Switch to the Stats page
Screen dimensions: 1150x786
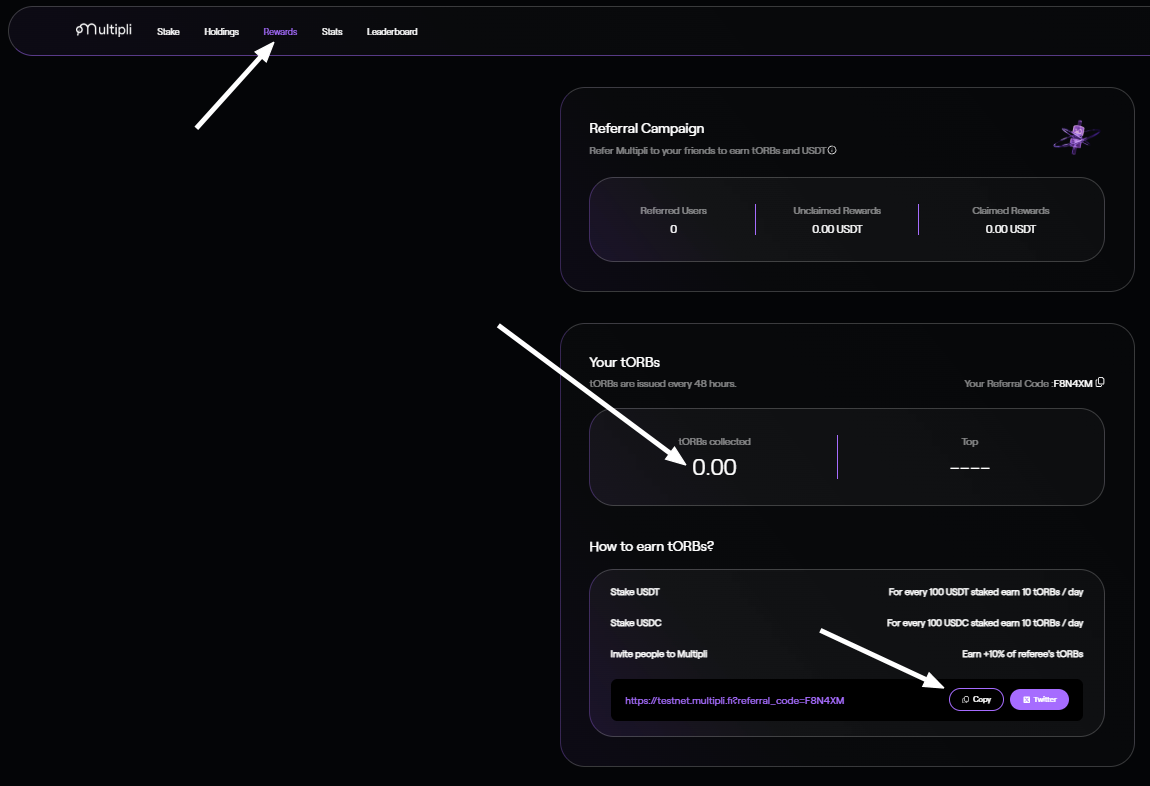pyautogui.click(x=332, y=32)
